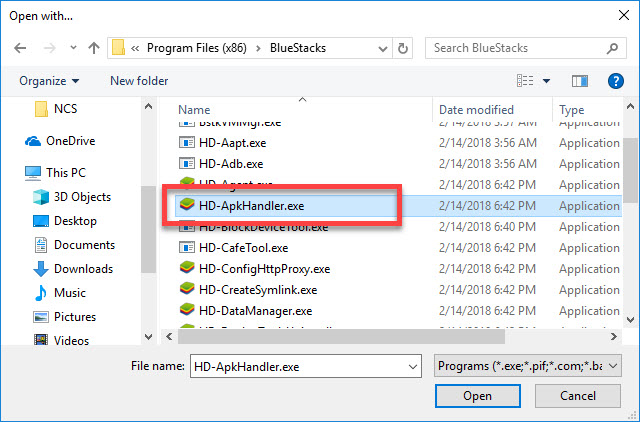This screenshot has height=422, width=640.
Task: Open Downloads in navigation pane
Action: 73,269
